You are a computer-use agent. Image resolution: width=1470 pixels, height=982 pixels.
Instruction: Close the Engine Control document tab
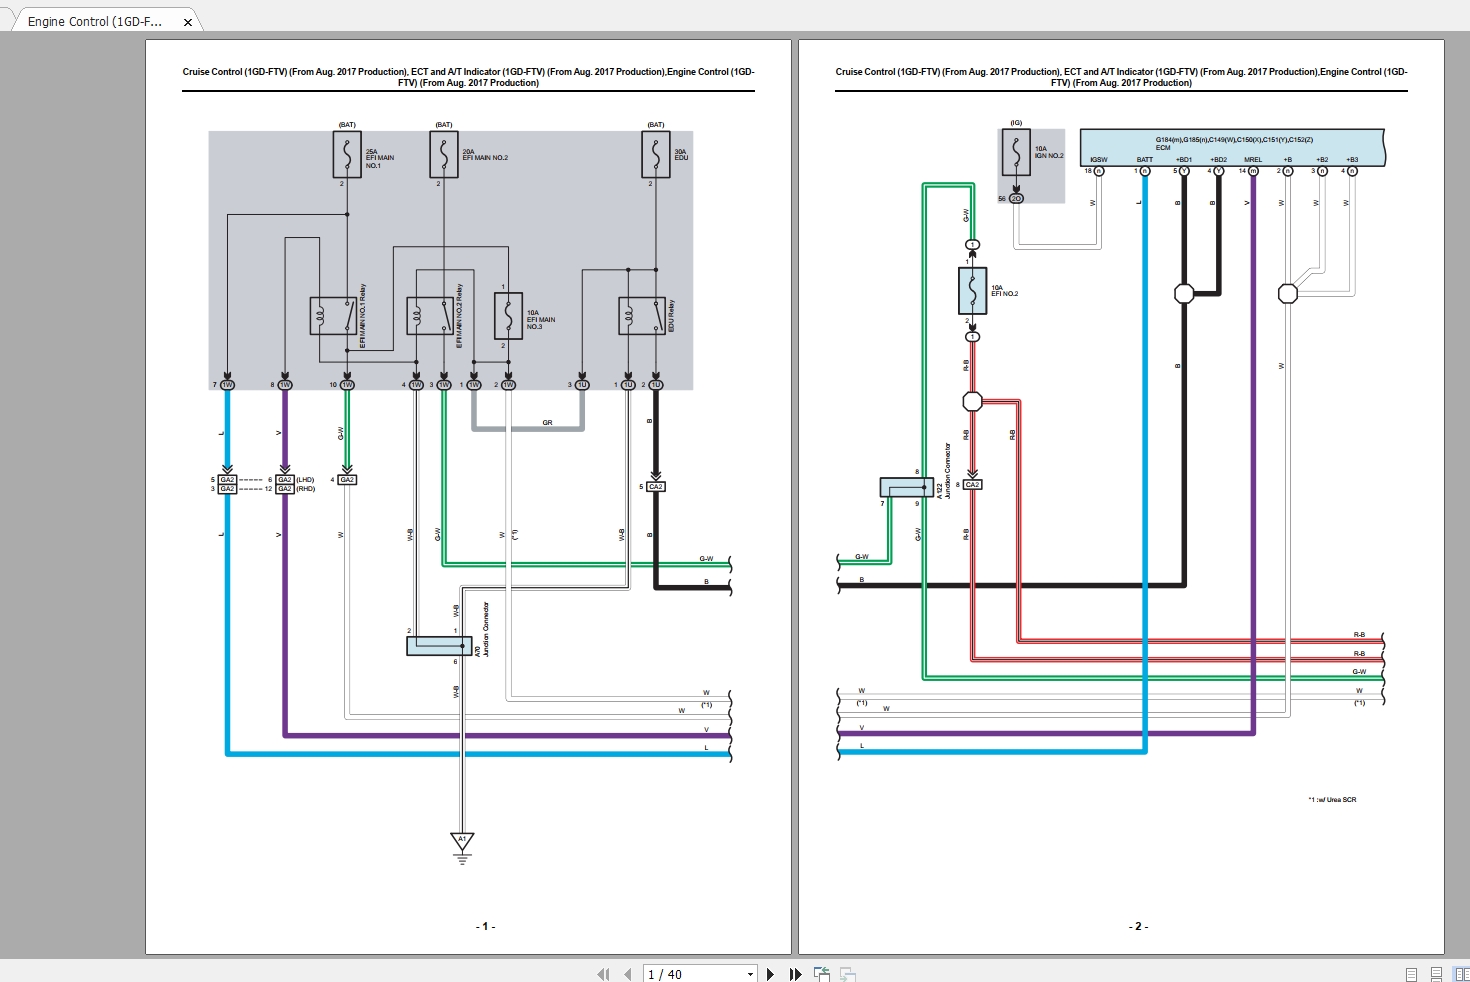[x=187, y=22]
